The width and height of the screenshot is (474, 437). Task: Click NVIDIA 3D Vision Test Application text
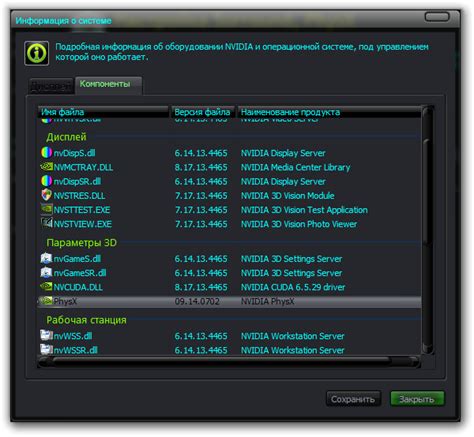pos(304,210)
